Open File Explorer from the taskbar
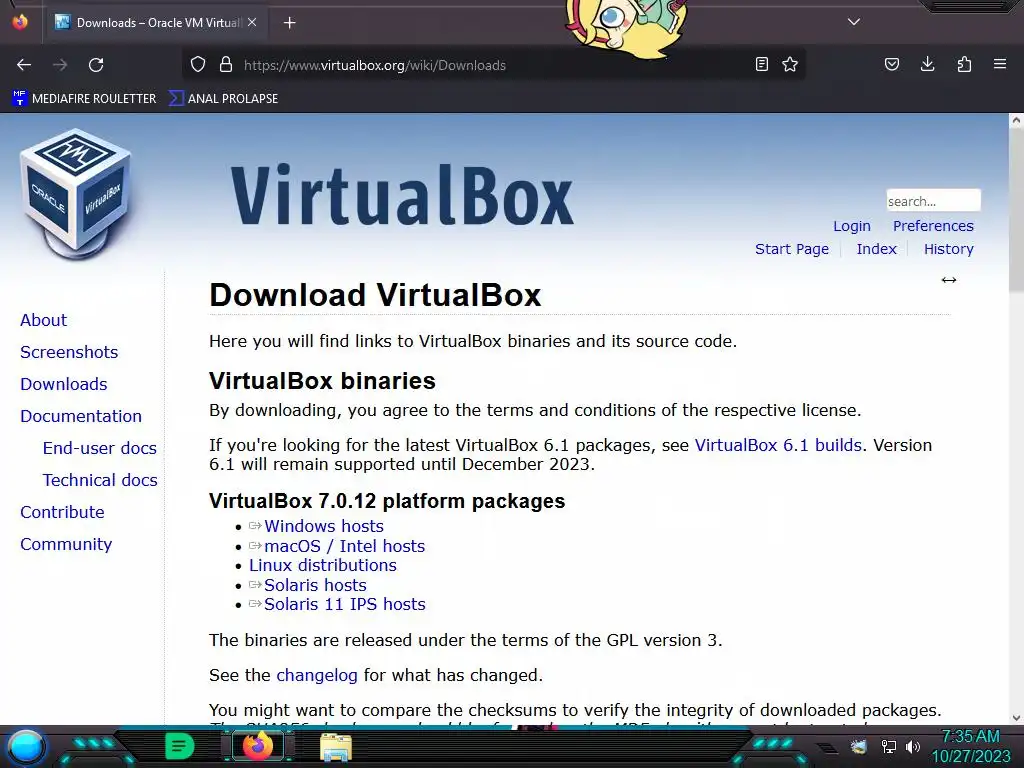Image resolution: width=1024 pixels, height=768 pixels. 336,747
